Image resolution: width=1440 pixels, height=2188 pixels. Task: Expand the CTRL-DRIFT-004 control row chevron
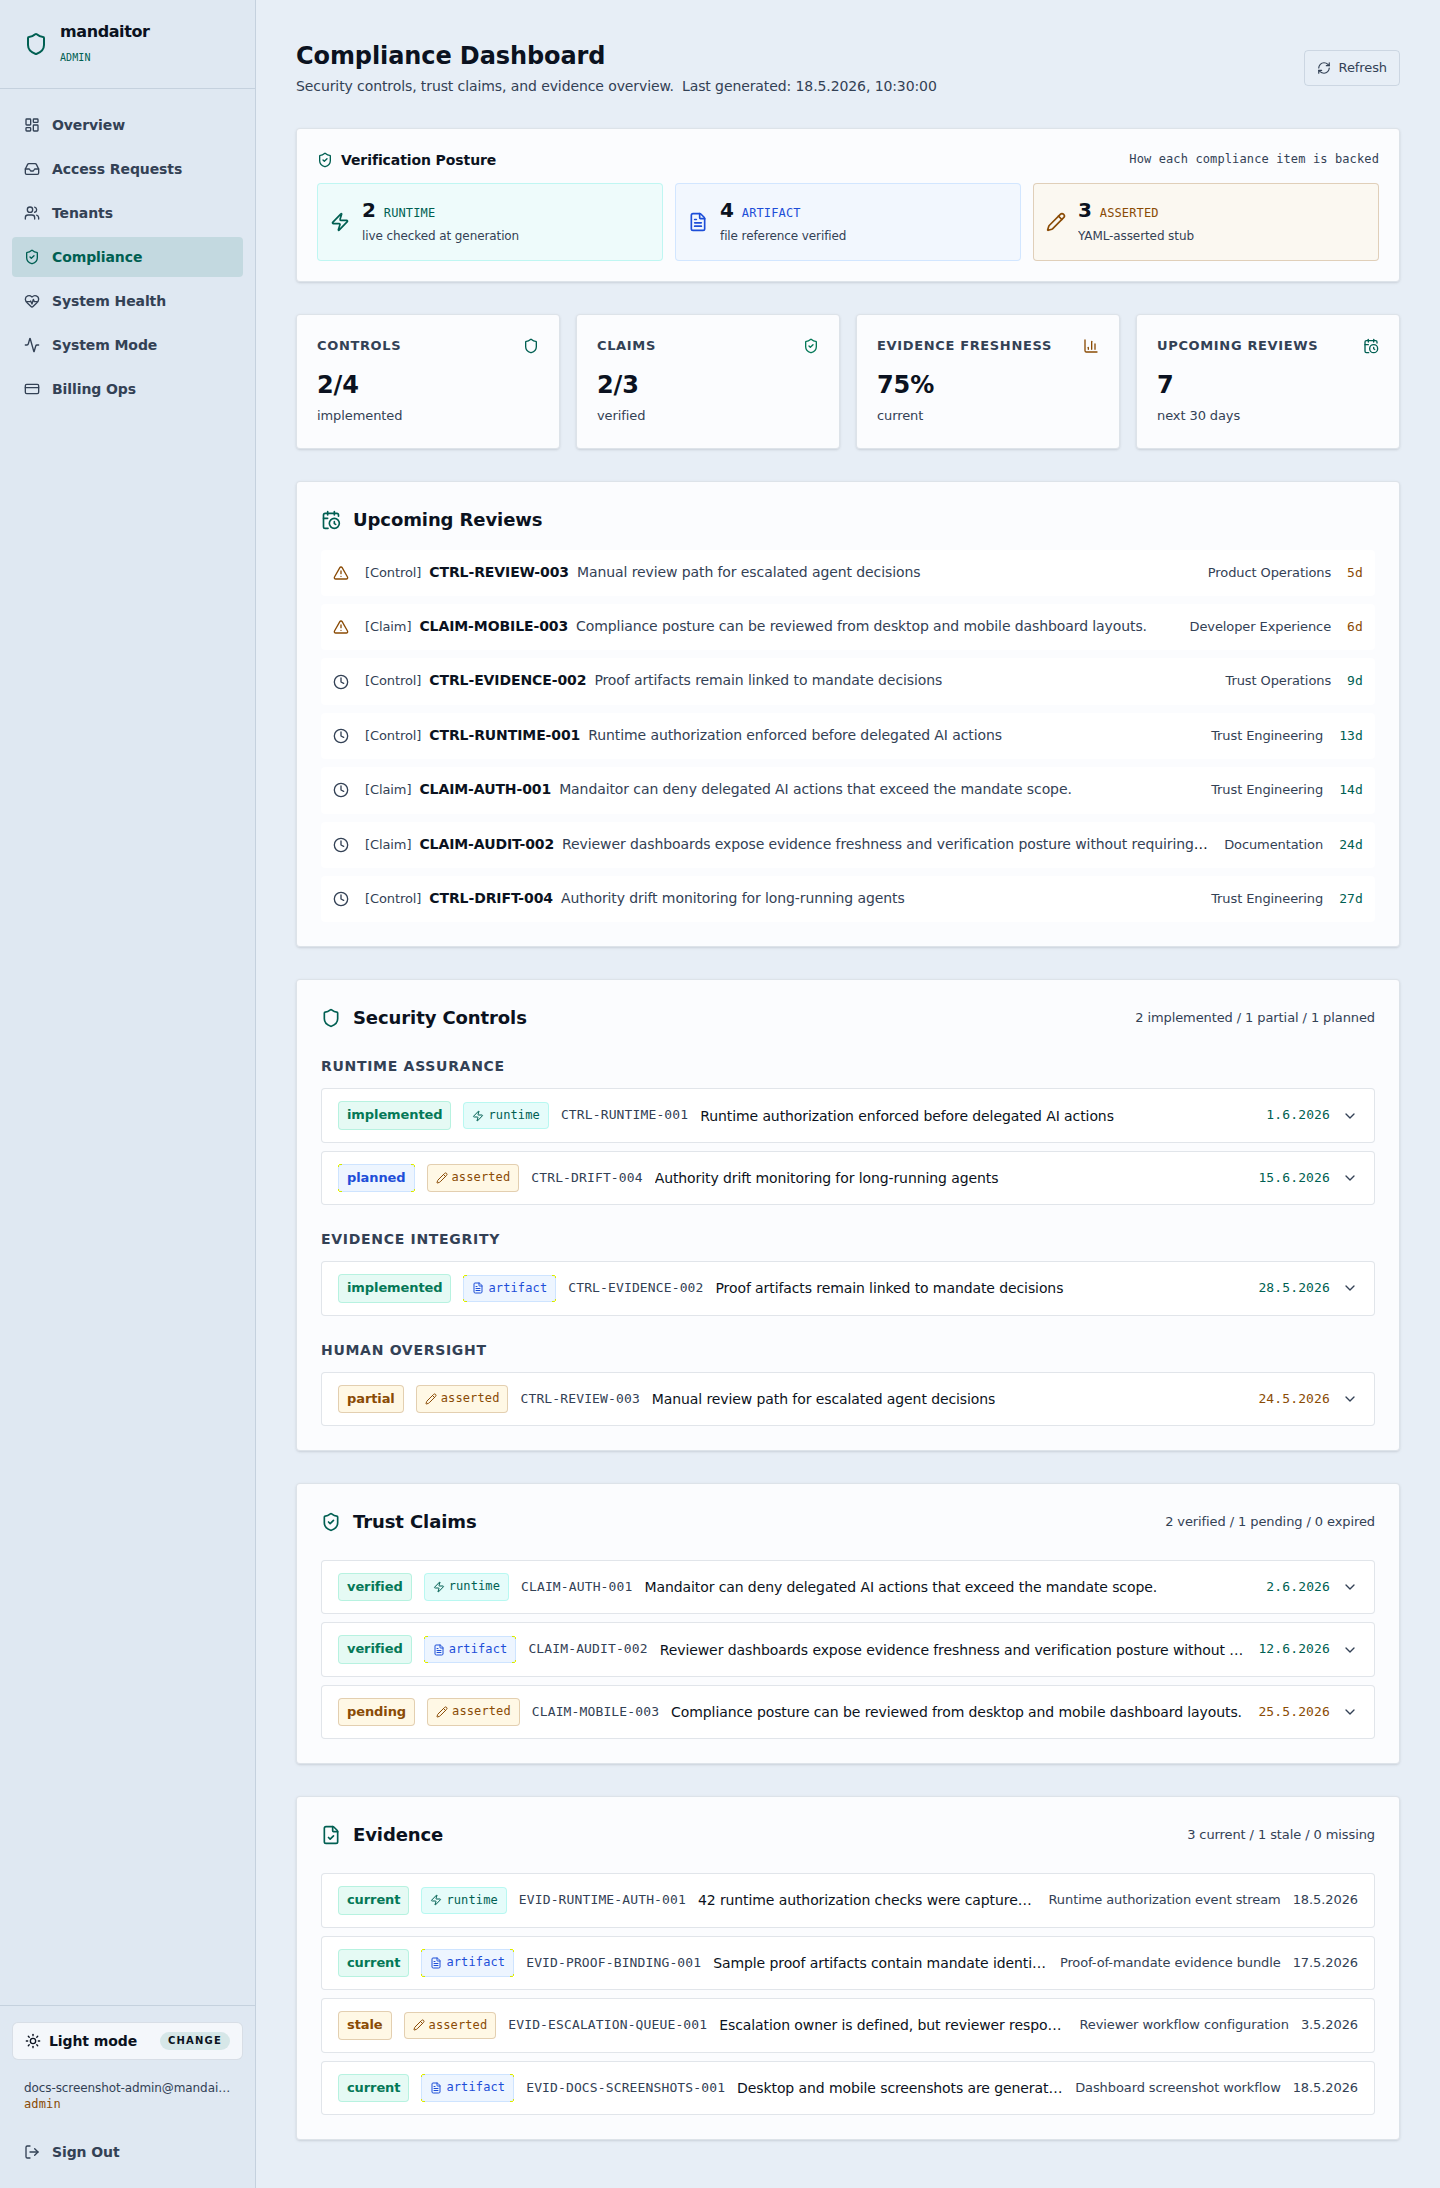pyautogui.click(x=1350, y=1178)
